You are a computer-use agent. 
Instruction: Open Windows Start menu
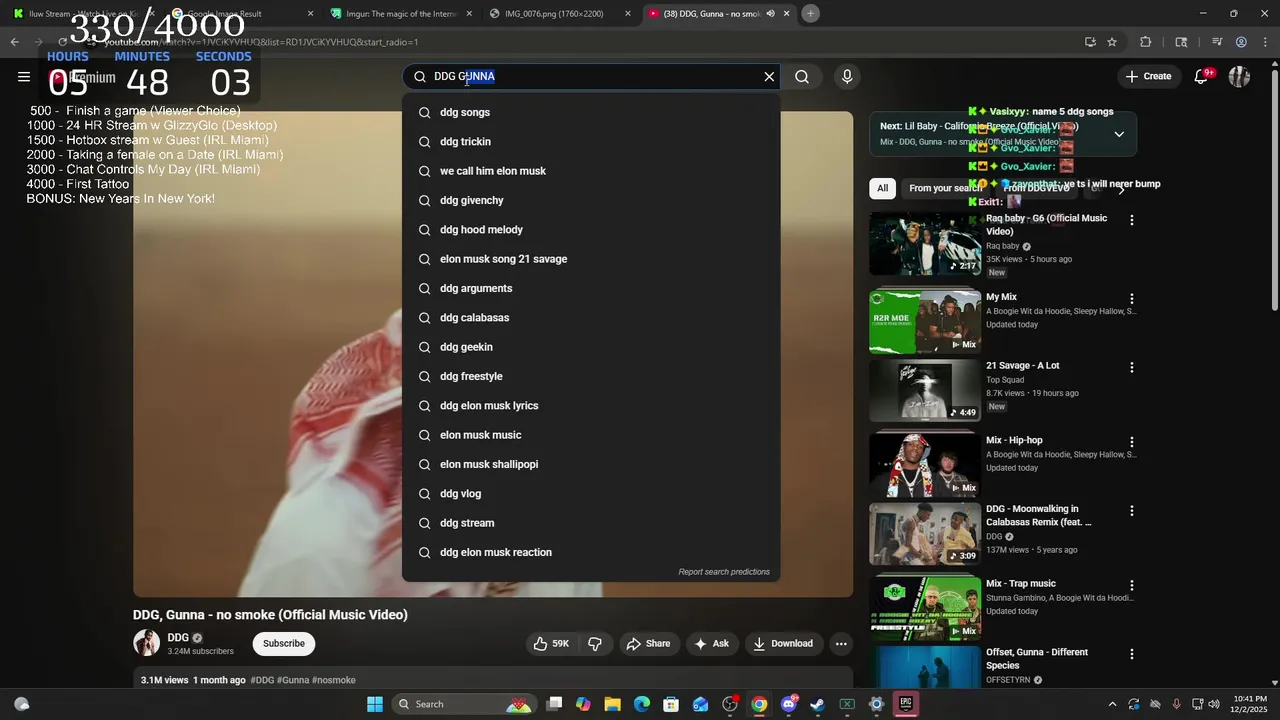(375, 704)
